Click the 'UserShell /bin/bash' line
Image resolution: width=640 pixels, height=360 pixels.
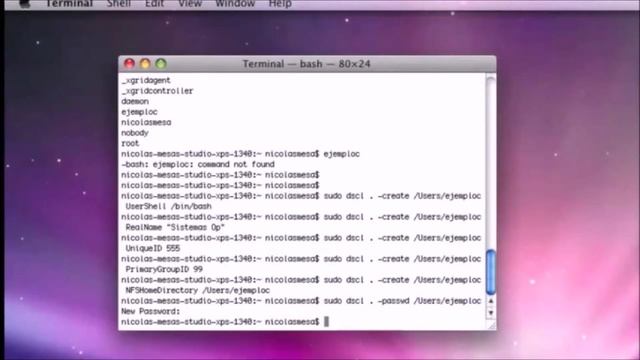[169, 207]
